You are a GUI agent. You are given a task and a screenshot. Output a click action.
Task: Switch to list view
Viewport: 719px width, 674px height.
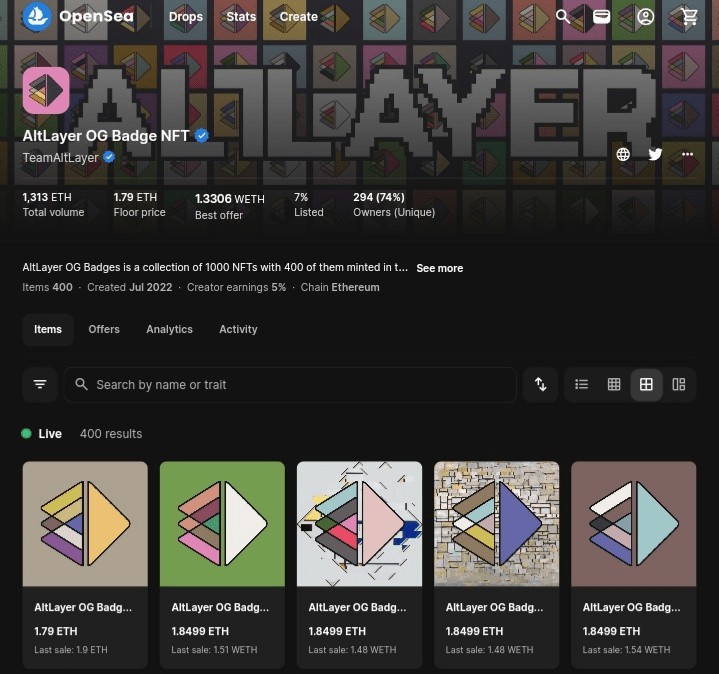click(581, 384)
